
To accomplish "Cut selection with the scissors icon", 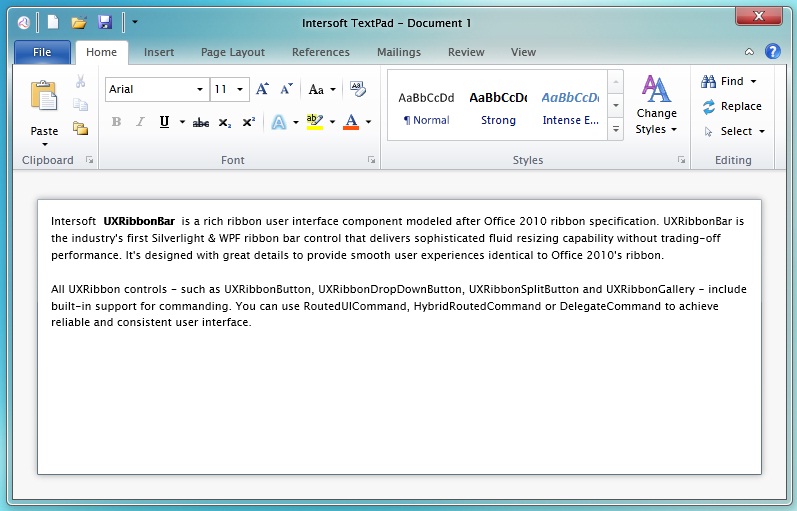I will coord(80,81).
